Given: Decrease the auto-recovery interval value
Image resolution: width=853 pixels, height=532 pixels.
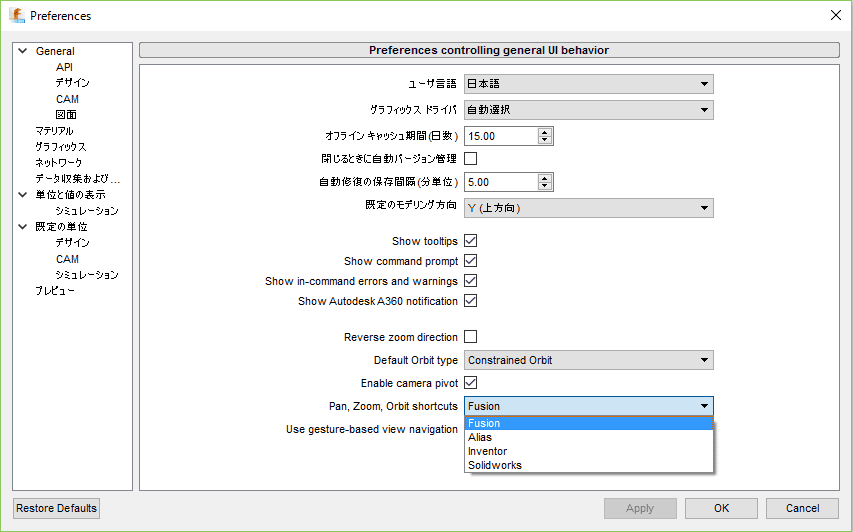Looking at the screenshot, I should 545,186.
